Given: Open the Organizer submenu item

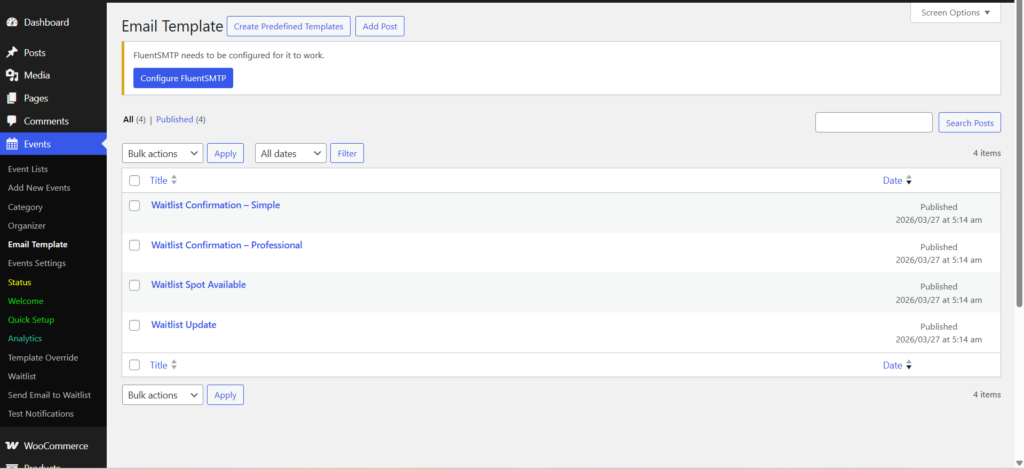Looking at the screenshot, I should pos(27,225).
